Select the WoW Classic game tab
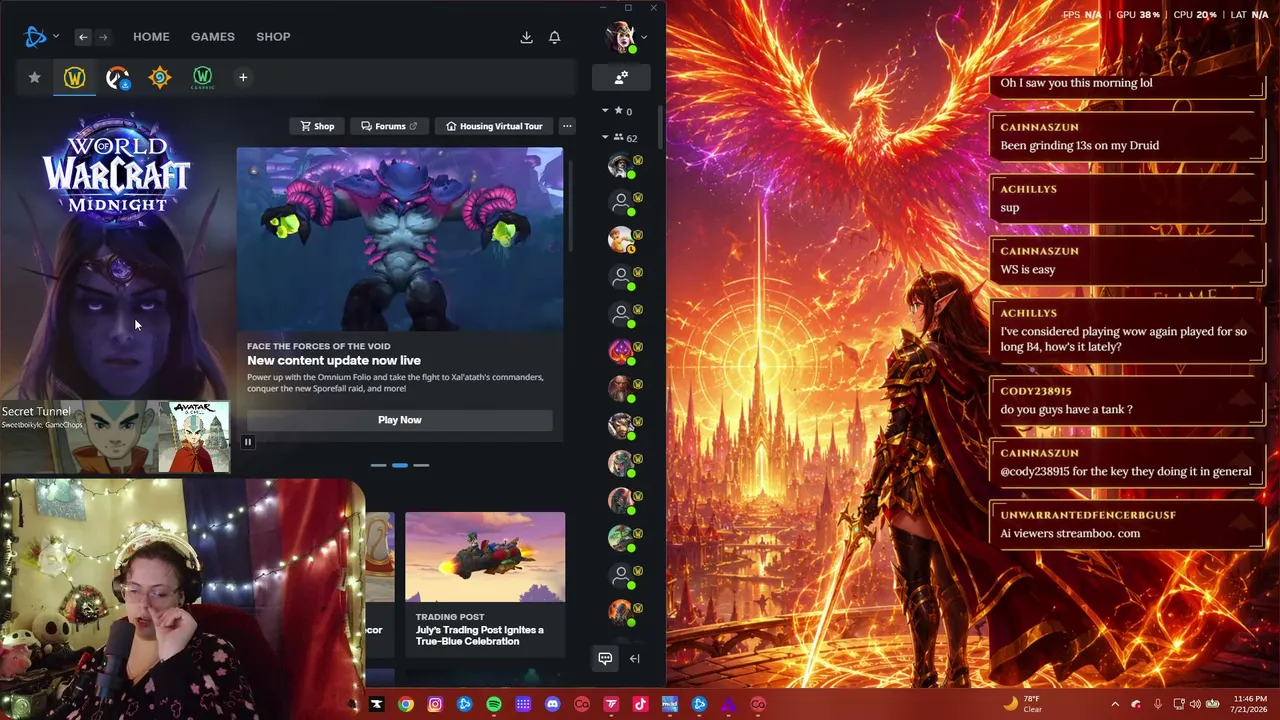Image resolution: width=1280 pixels, height=720 pixels. tap(203, 77)
